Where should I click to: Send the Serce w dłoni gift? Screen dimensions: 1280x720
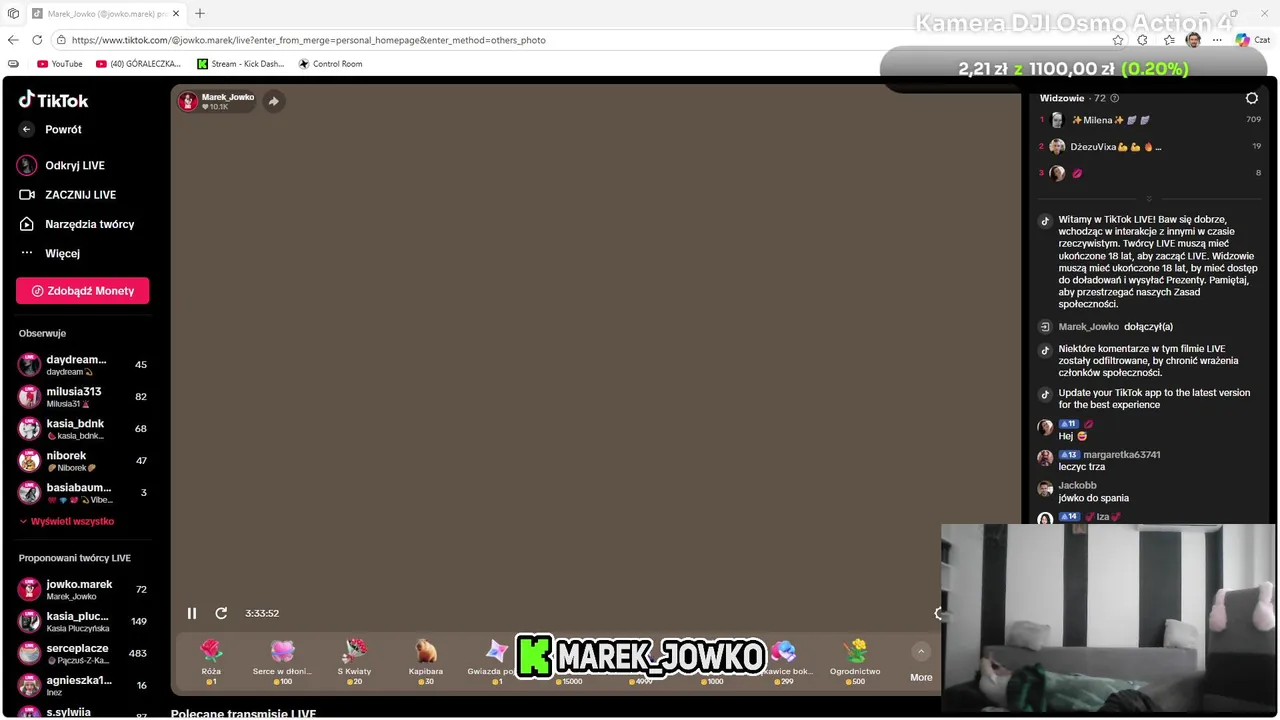282,662
